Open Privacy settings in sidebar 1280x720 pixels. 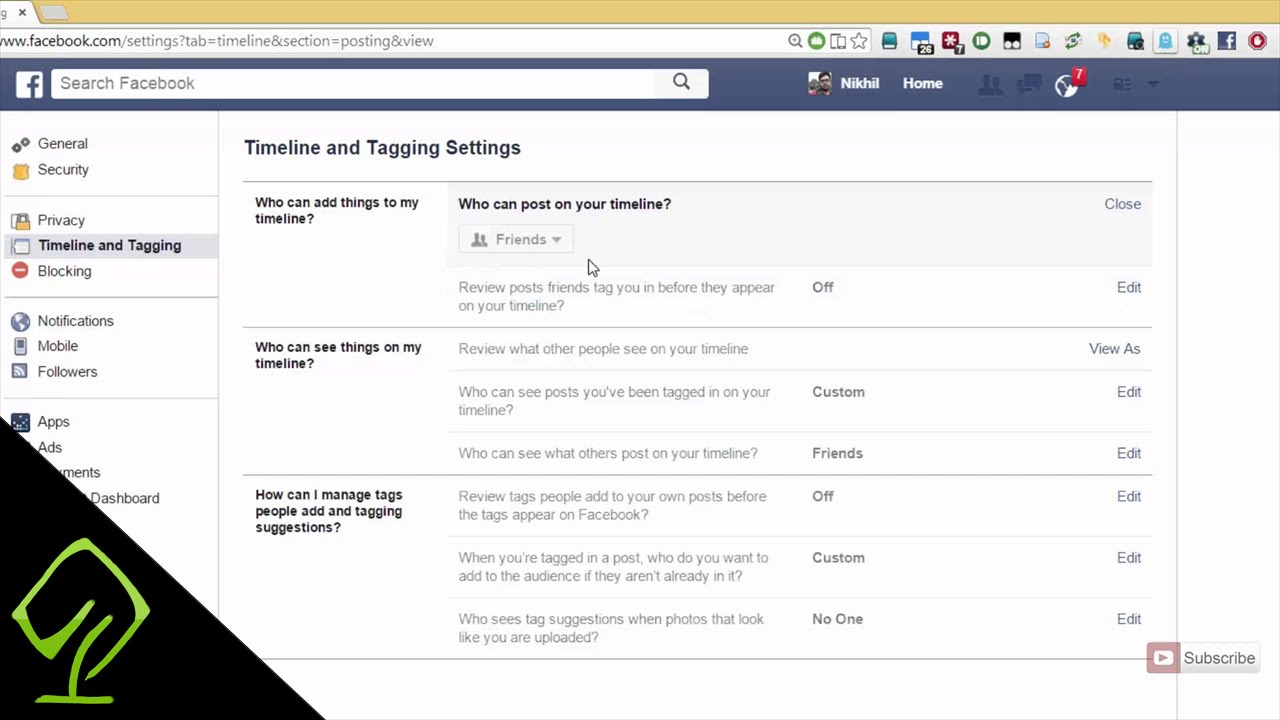(x=61, y=220)
